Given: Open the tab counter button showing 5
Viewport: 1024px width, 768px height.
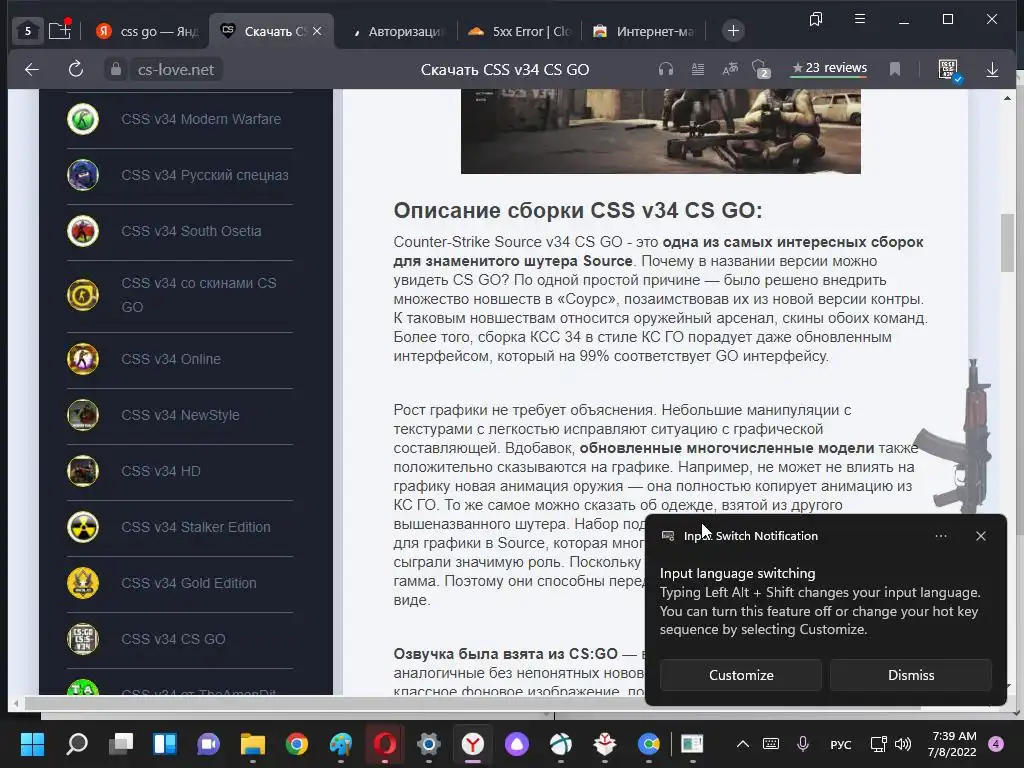Looking at the screenshot, I should tap(27, 31).
